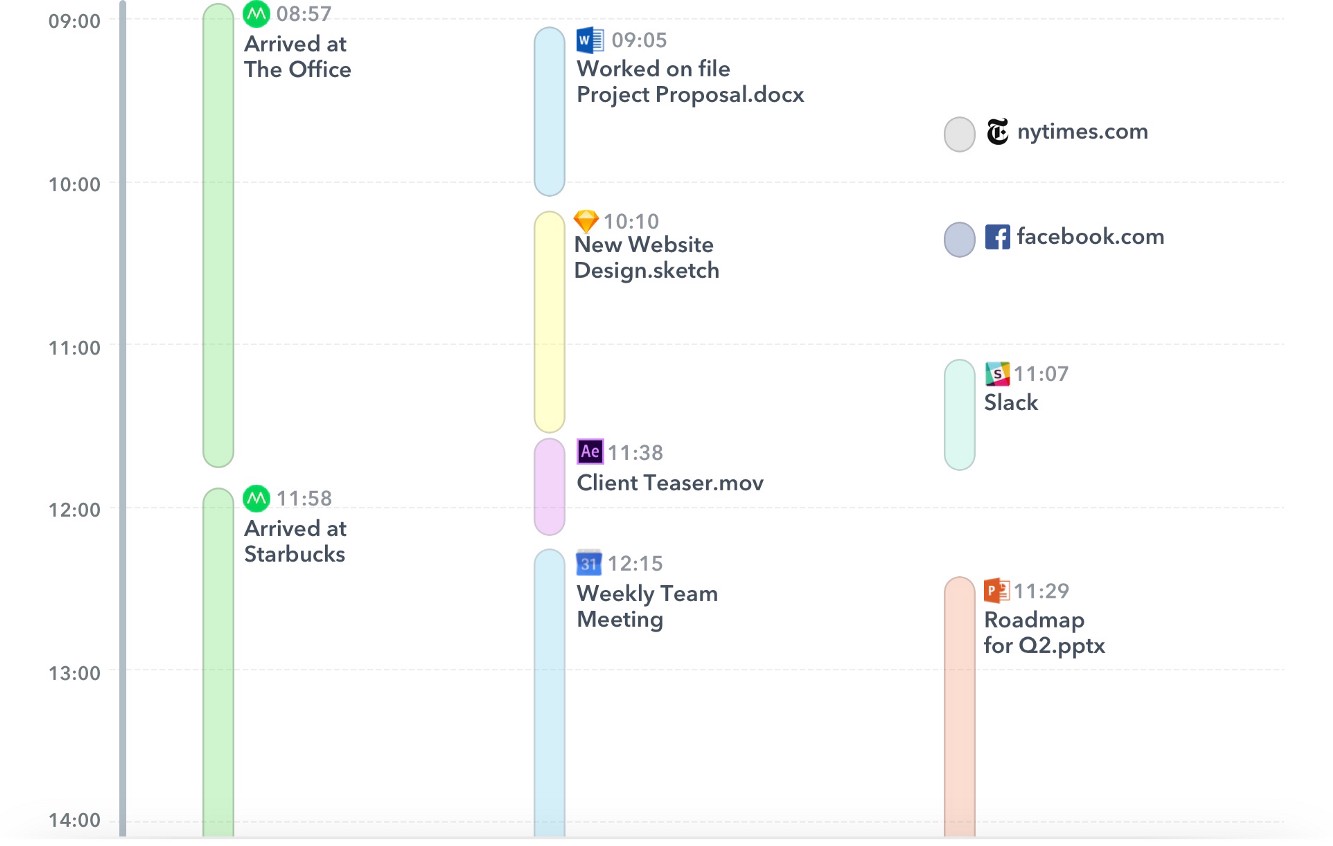
Task: Select the mint Slack timeline bar
Action: [x=959, y=414]
